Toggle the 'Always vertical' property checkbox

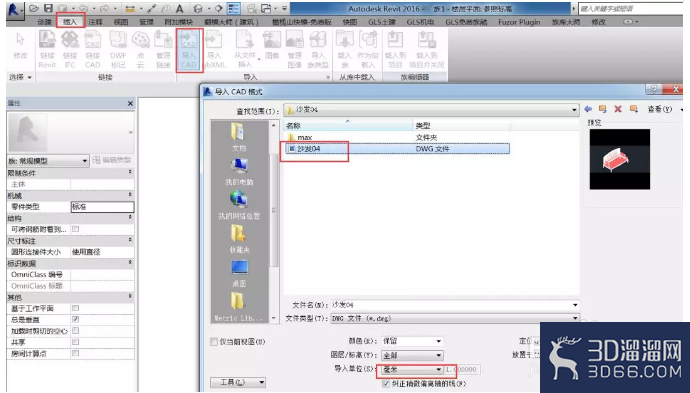pyautogui.click(x=76, y=320)
